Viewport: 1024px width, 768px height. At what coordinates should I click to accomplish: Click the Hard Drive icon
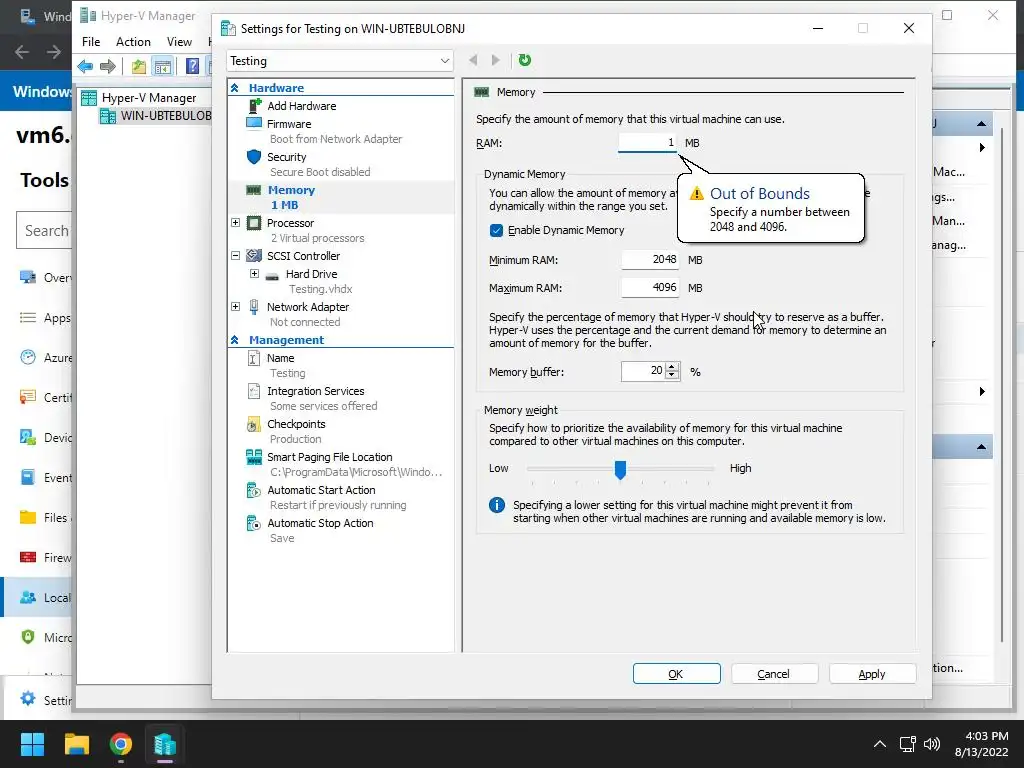tap(272, 275)
